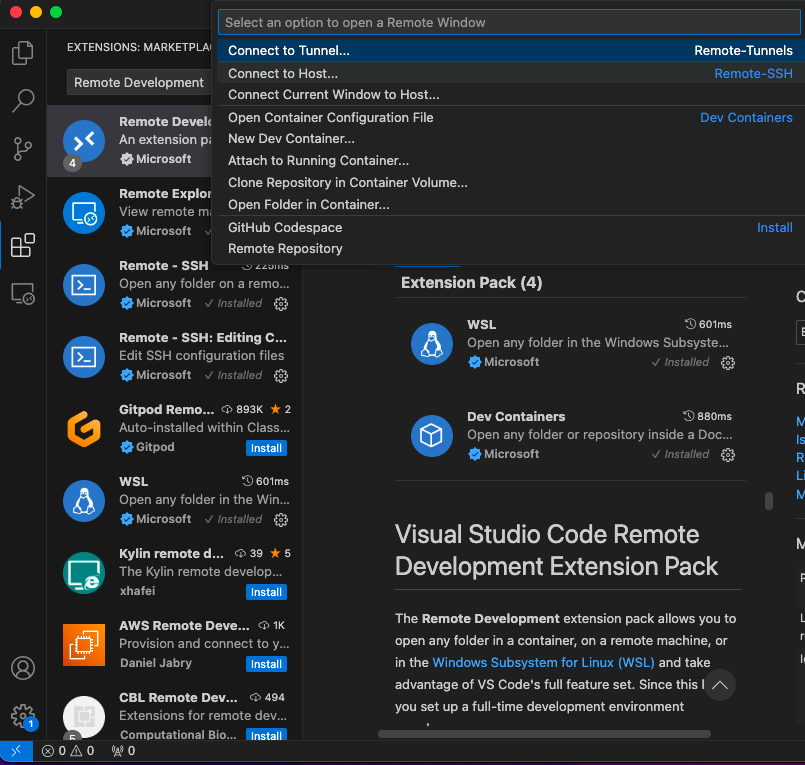Open the Manage gear in activity bar
The image size is (805, 765).
pyautogui.click(x=23, y=716)
